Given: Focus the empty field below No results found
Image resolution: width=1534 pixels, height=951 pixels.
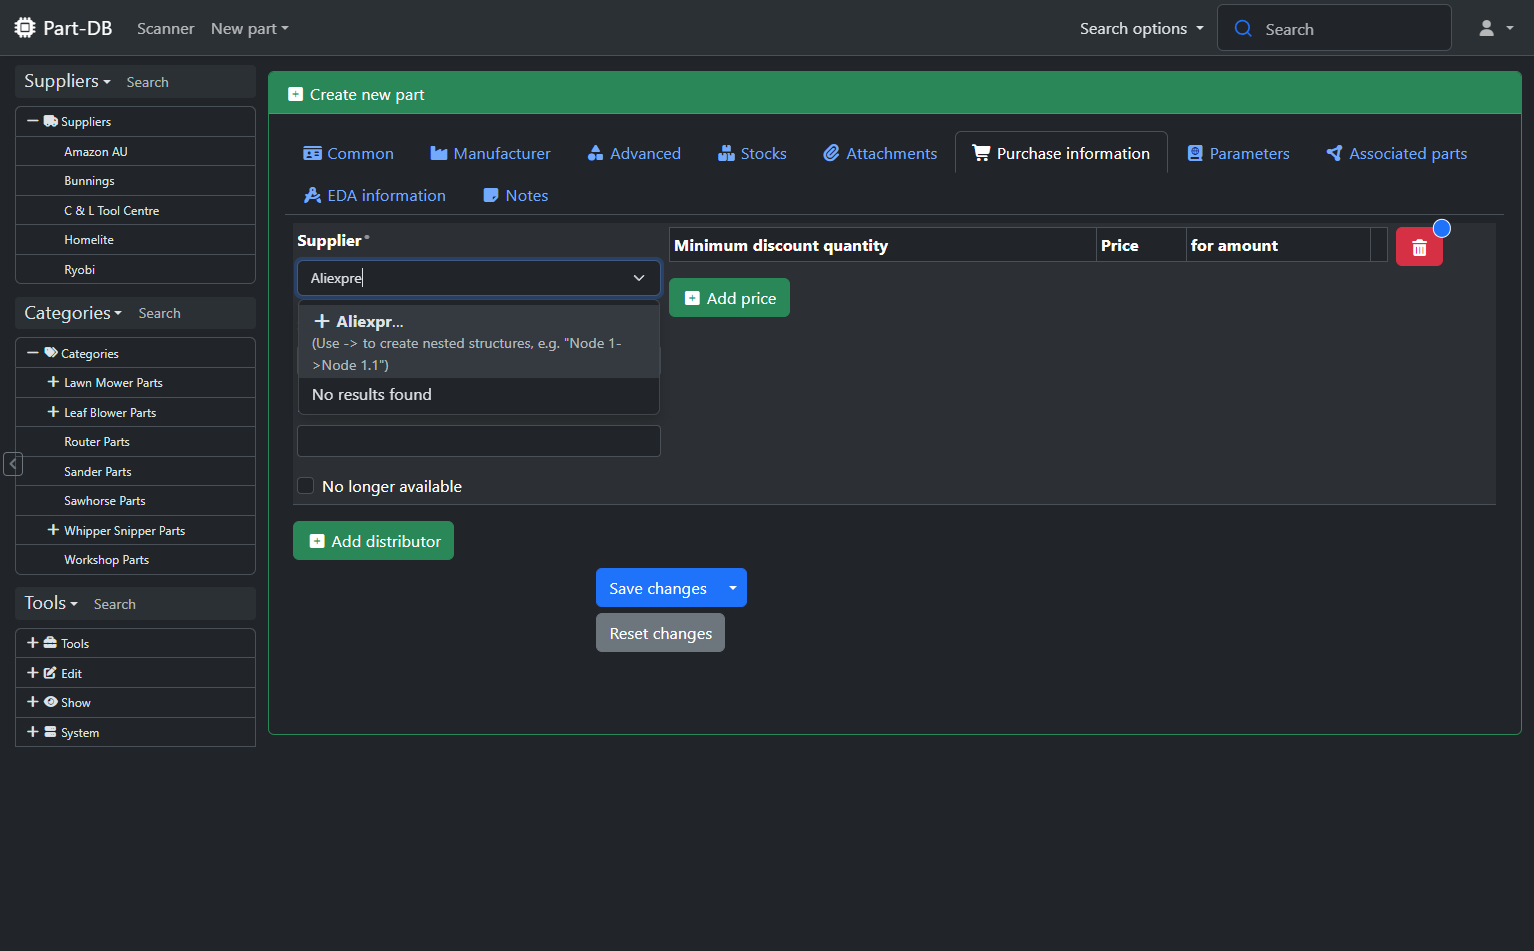Looking at the screenshot, I should pos(479,441).
